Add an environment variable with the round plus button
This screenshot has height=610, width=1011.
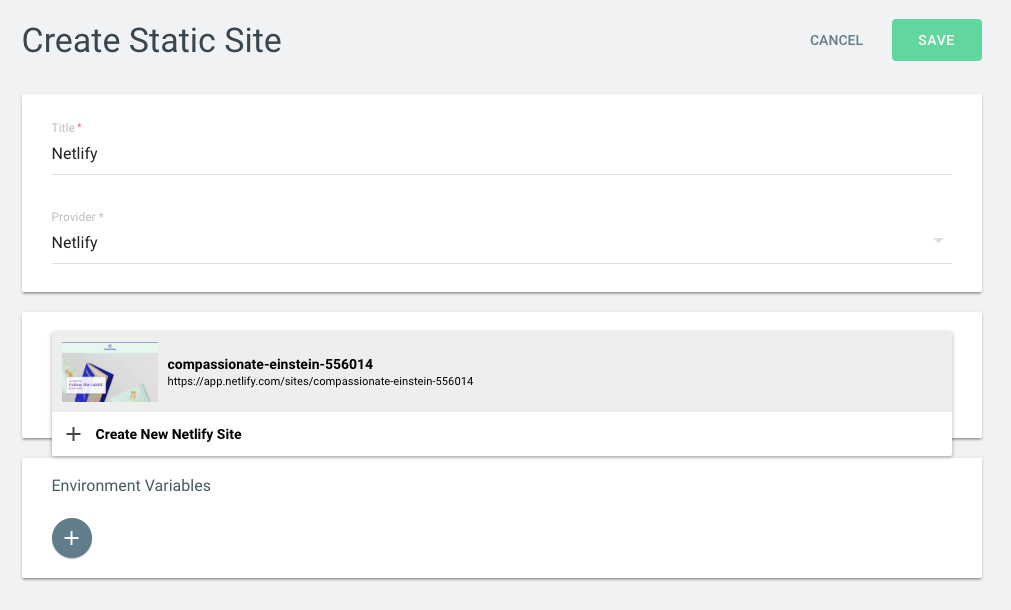coord(72,538)
